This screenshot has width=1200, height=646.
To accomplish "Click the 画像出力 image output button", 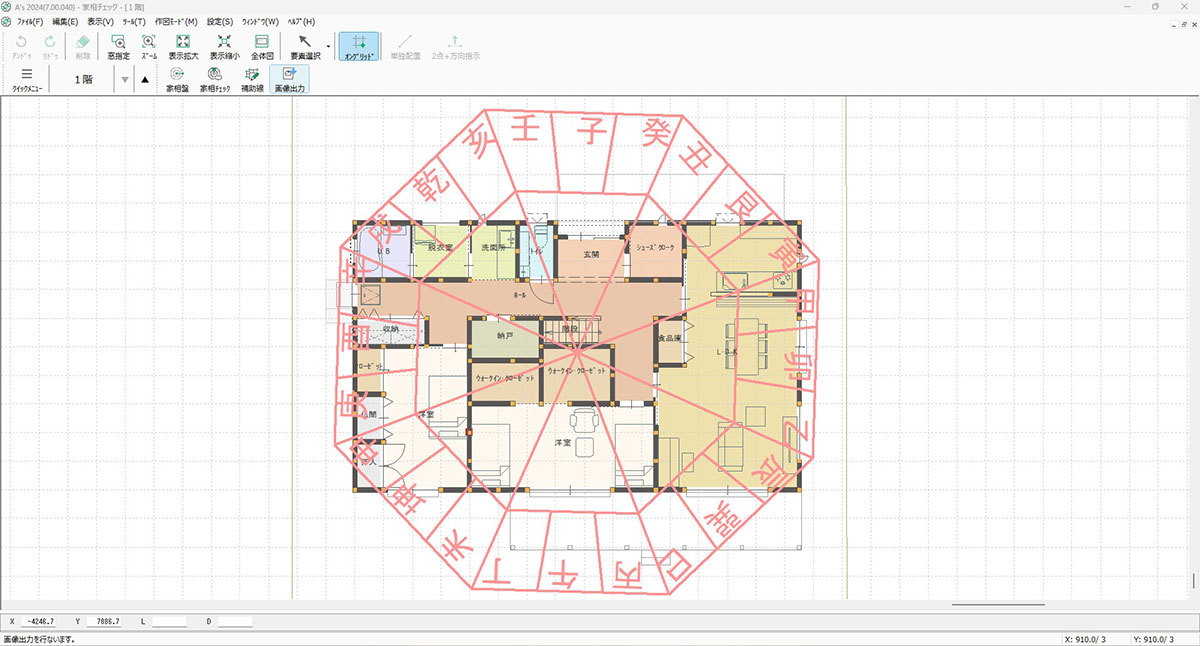I will (290, 79).
